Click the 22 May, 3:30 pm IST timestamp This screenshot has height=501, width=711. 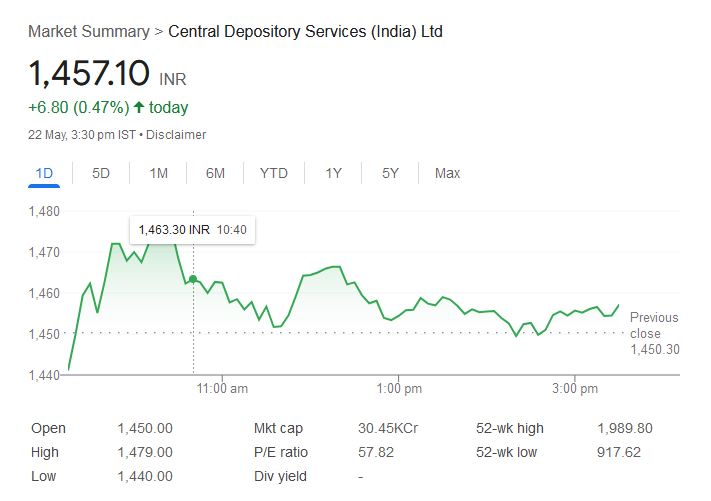82,135
